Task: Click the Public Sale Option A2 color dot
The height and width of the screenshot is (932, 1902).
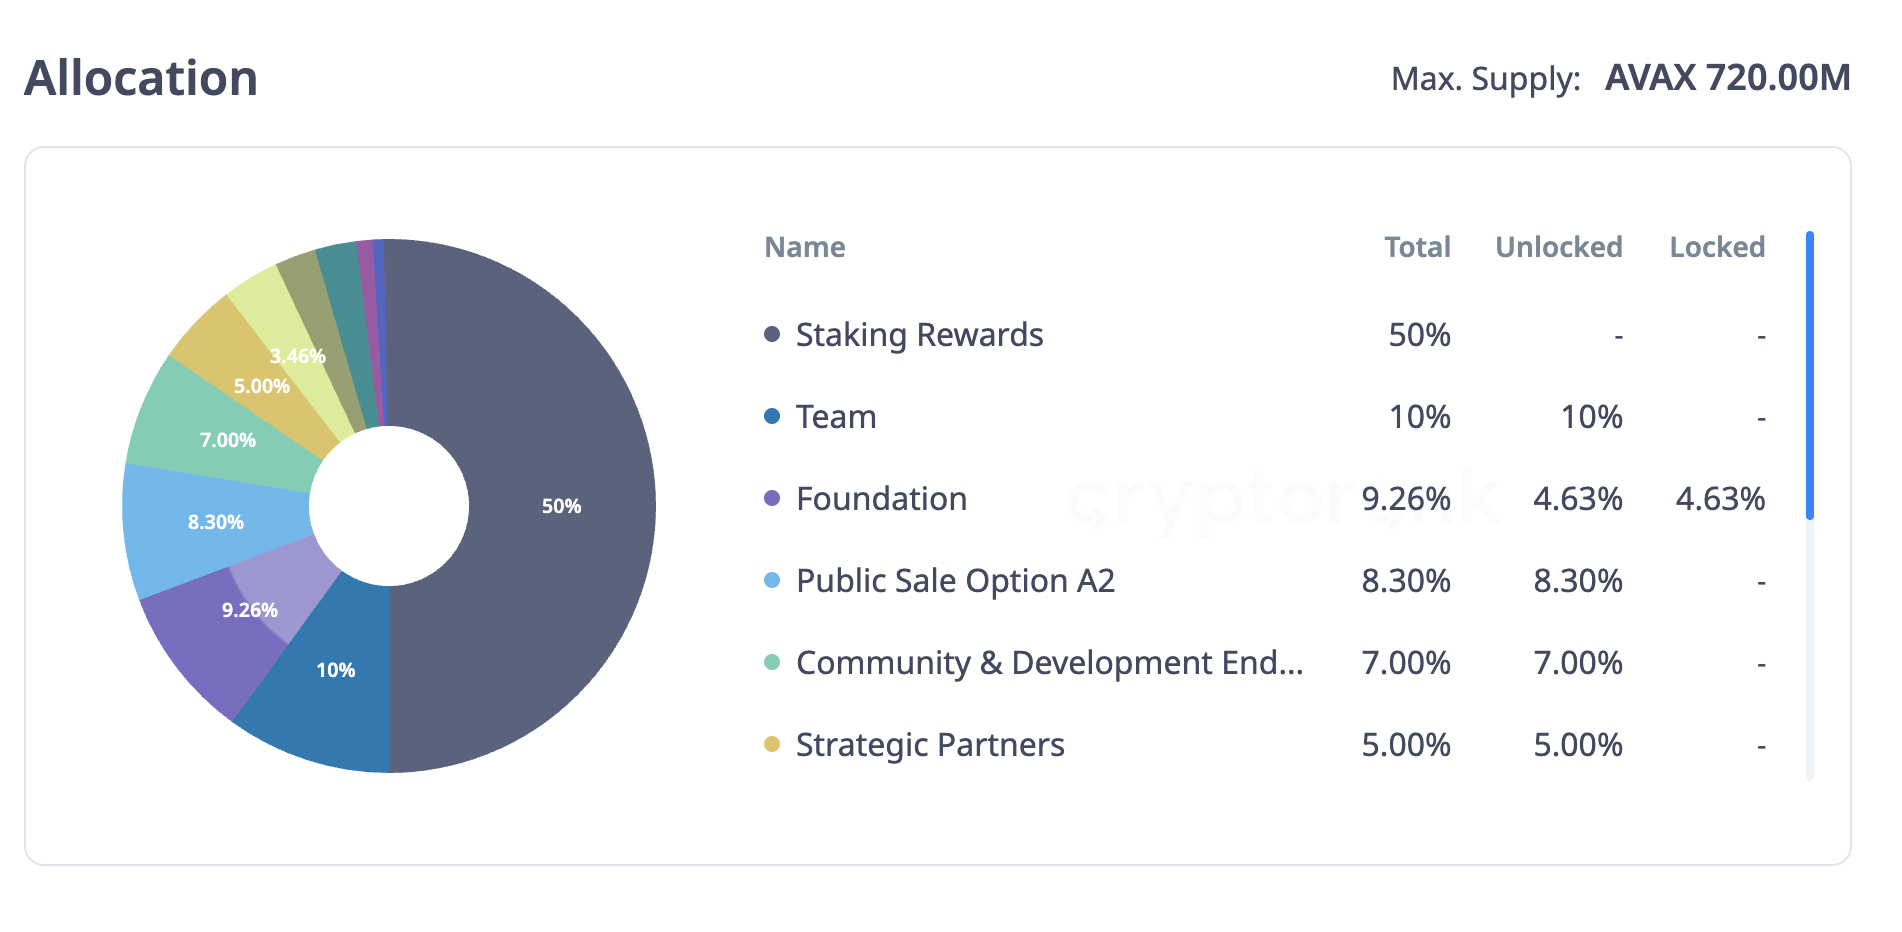Action: click(x=772, y=580)
